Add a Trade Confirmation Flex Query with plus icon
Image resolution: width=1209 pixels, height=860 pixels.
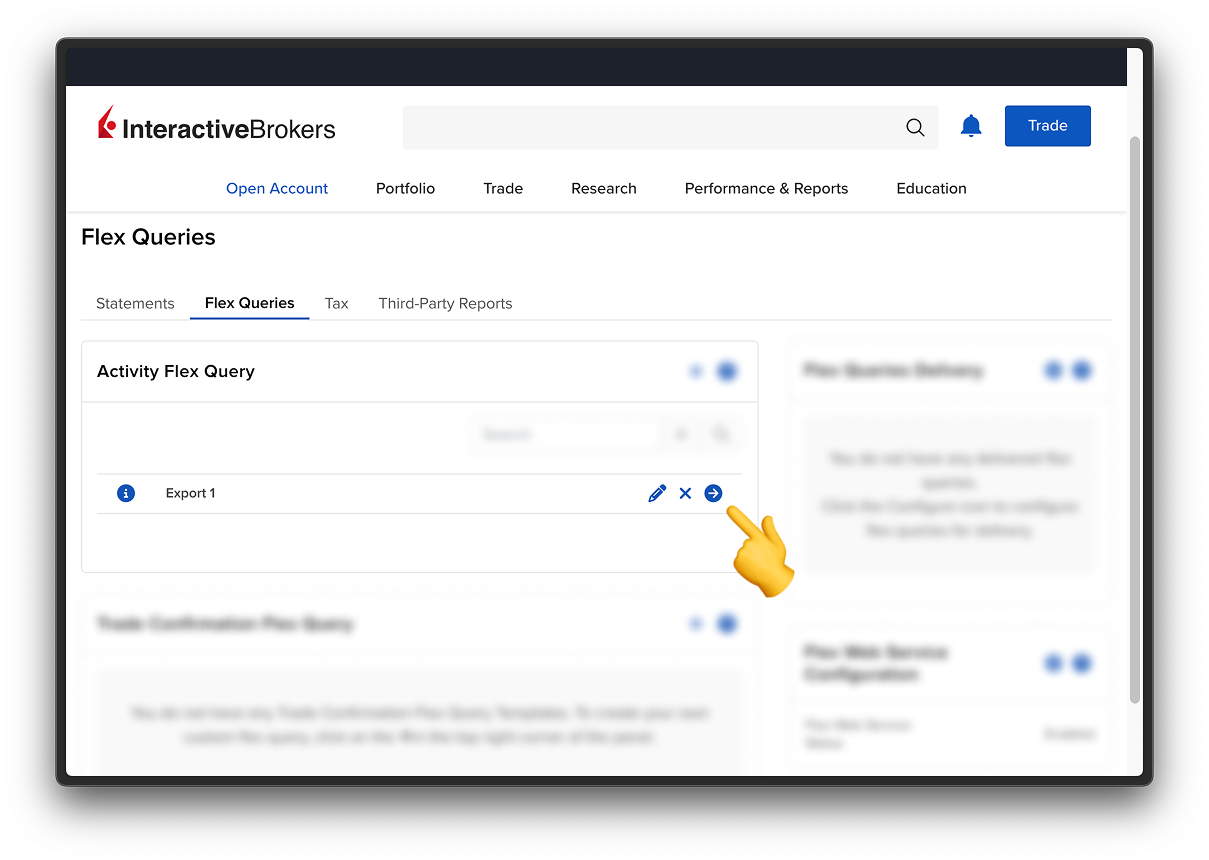coord(696,624)
